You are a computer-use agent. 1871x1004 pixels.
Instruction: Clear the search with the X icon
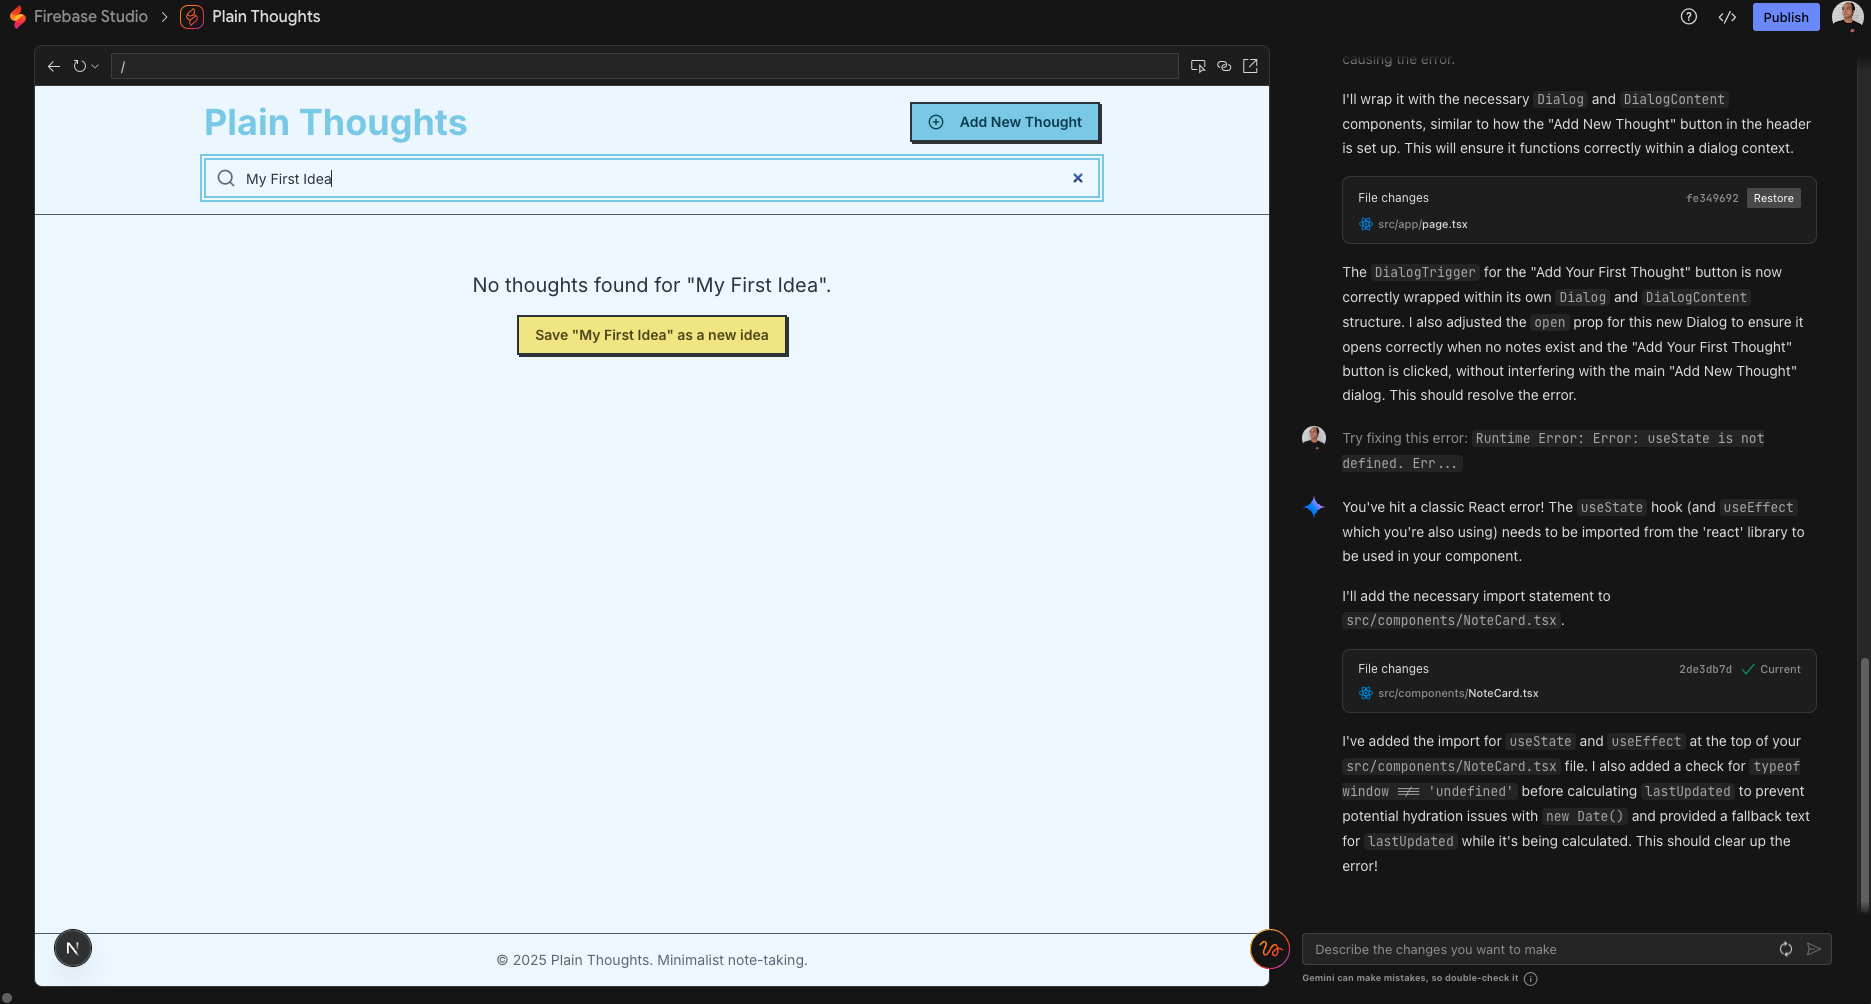1078,178
